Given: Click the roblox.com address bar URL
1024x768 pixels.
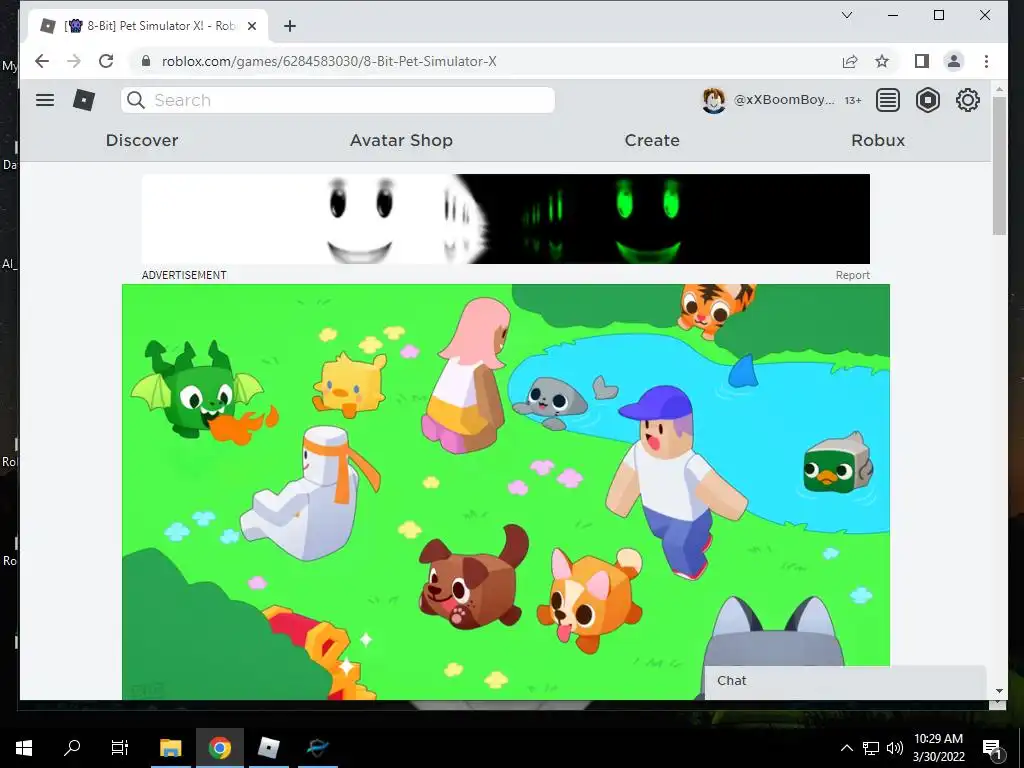Looking at the screenshot, I should pyautogui.click(x=329, y=61).
